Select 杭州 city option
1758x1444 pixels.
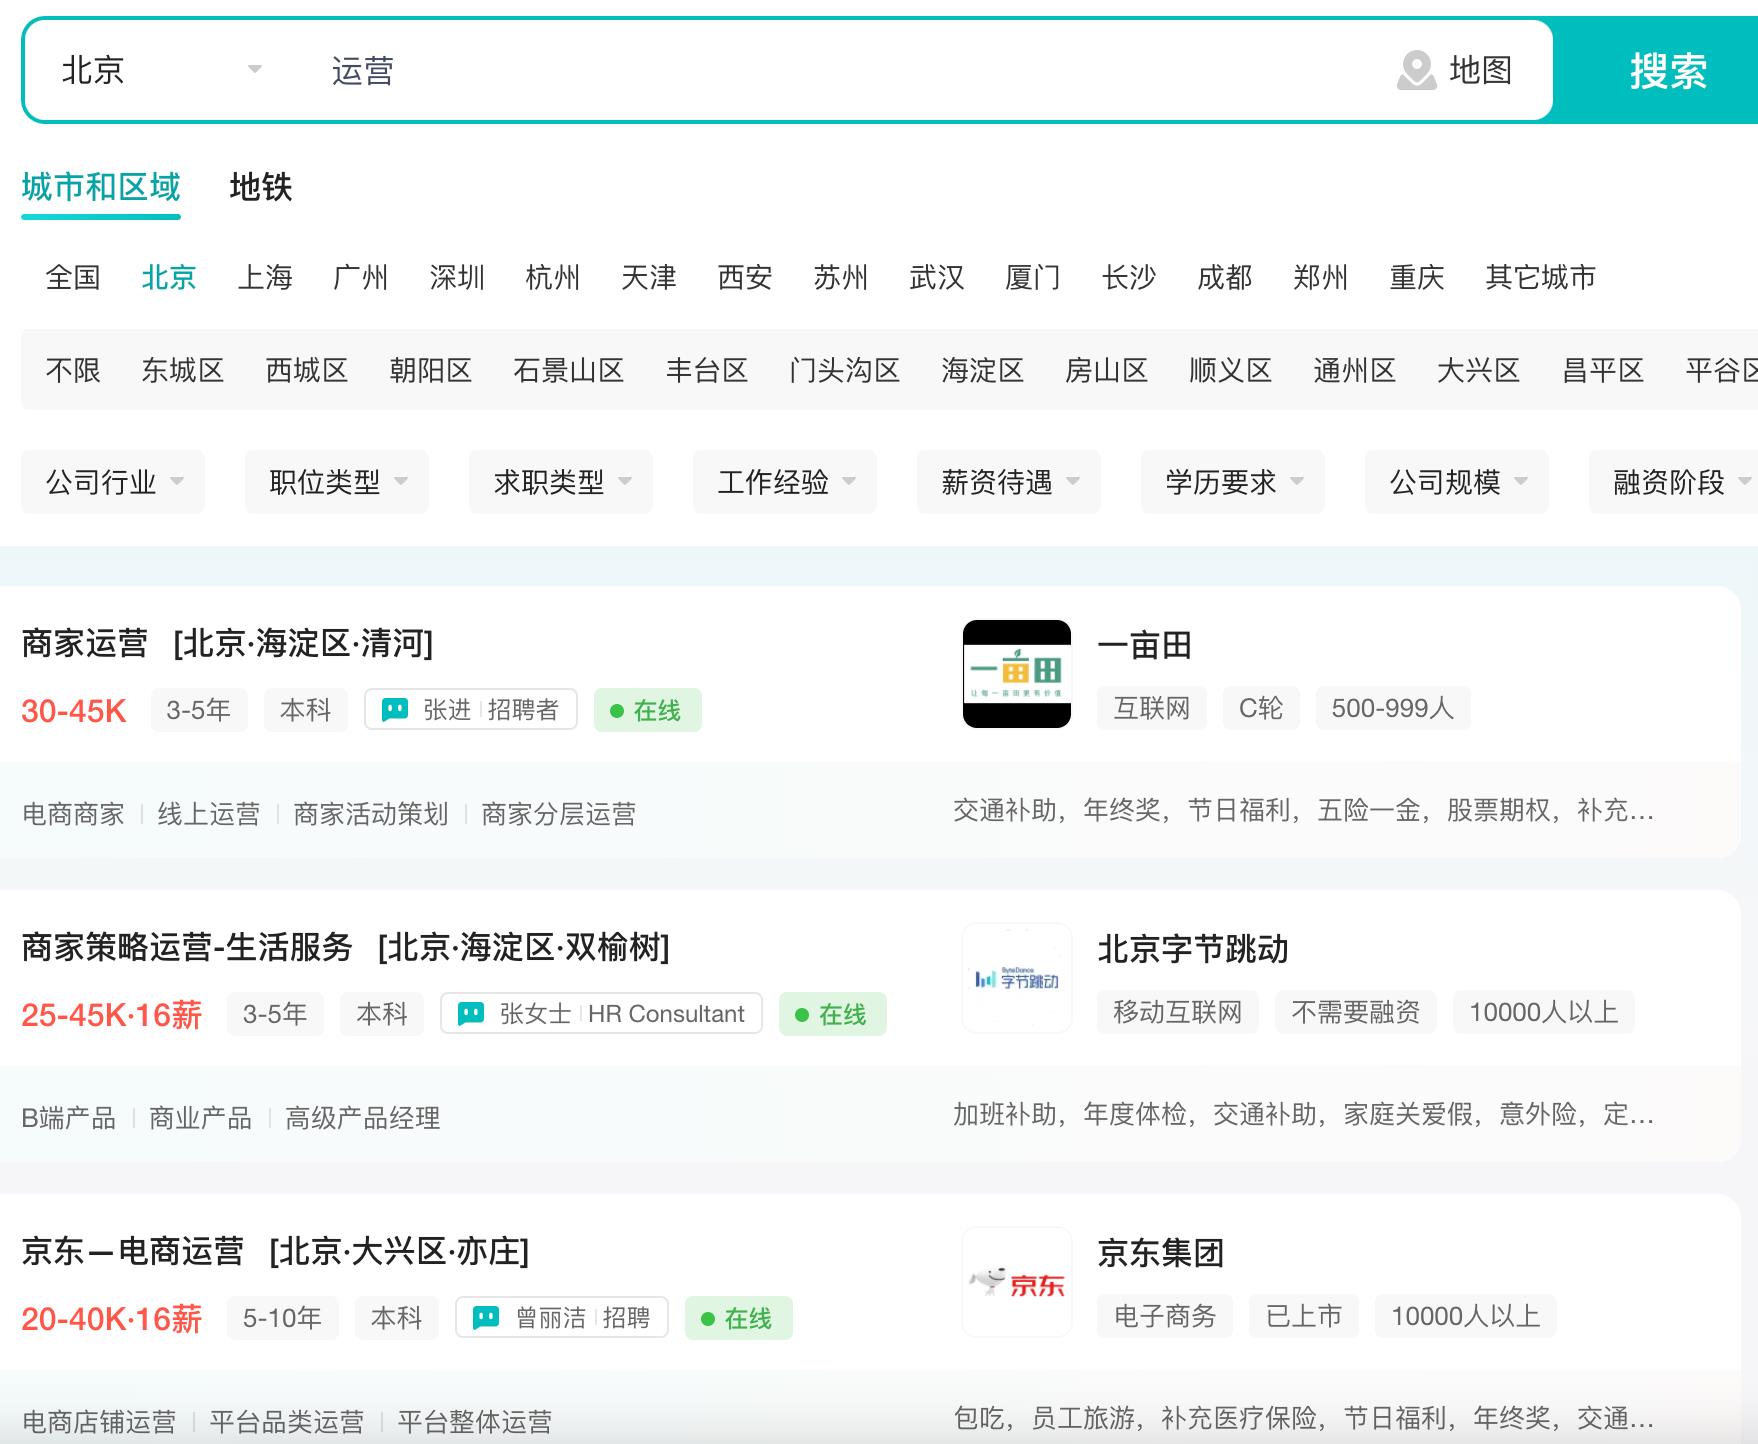(553, 277)
